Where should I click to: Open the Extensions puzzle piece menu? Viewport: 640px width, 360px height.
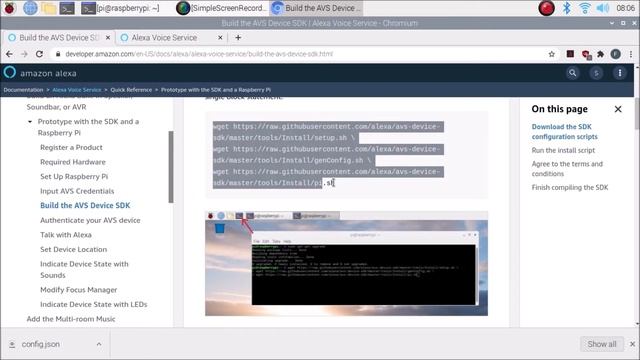point(600,54)
